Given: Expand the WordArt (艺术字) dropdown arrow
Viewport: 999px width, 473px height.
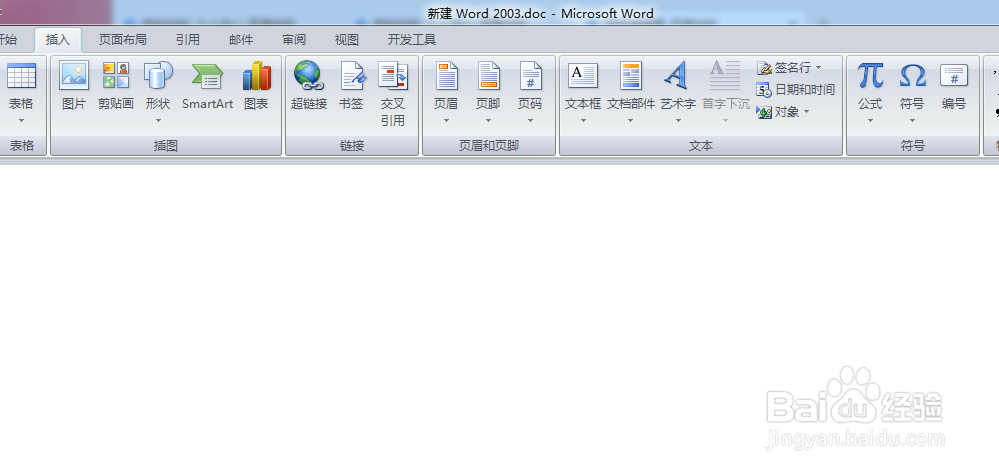Looking at the screenshot, I should (x=678, y=120).
